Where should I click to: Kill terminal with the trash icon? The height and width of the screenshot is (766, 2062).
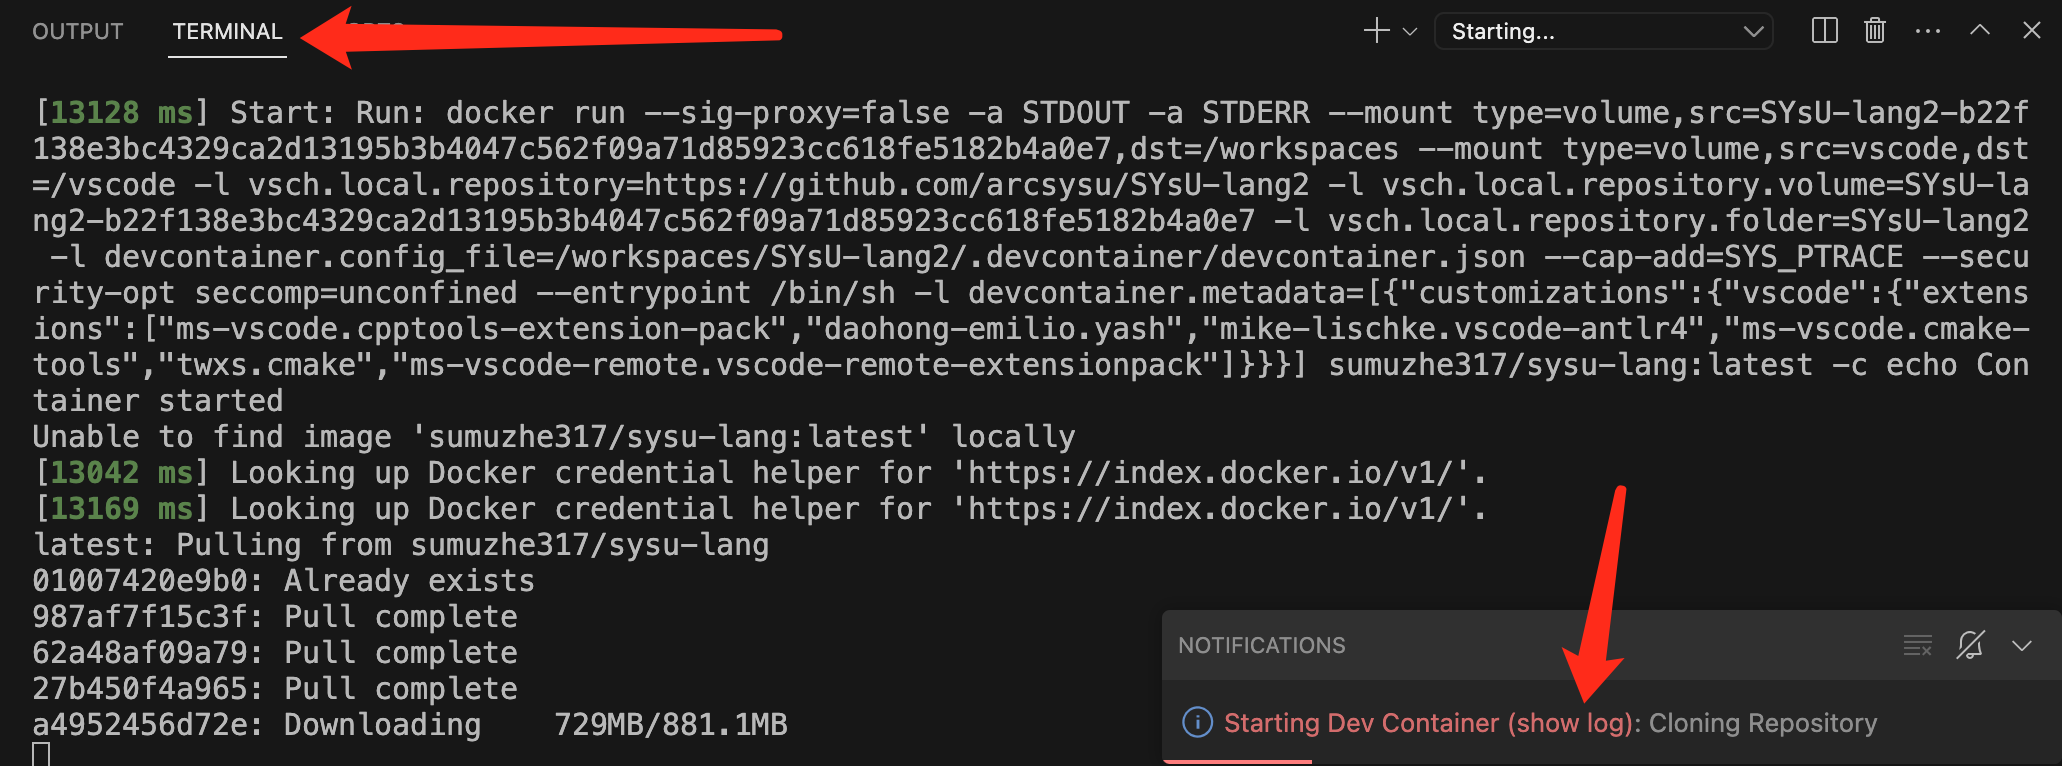(x=1875, y=31)
